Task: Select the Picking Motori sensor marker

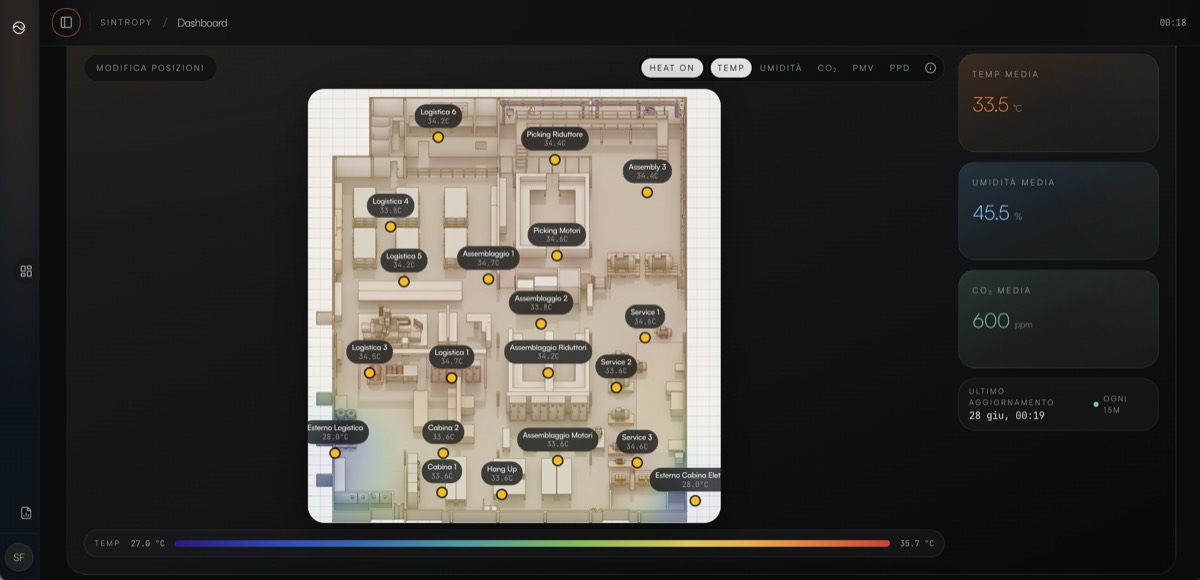Action: coord(557,256)
